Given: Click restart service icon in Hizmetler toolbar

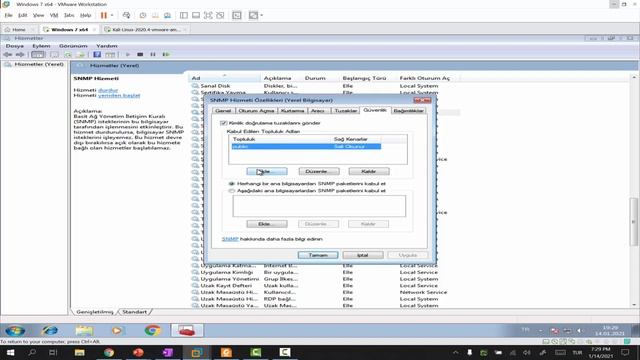Looking at the screenshot, I should tap(166, 54).
